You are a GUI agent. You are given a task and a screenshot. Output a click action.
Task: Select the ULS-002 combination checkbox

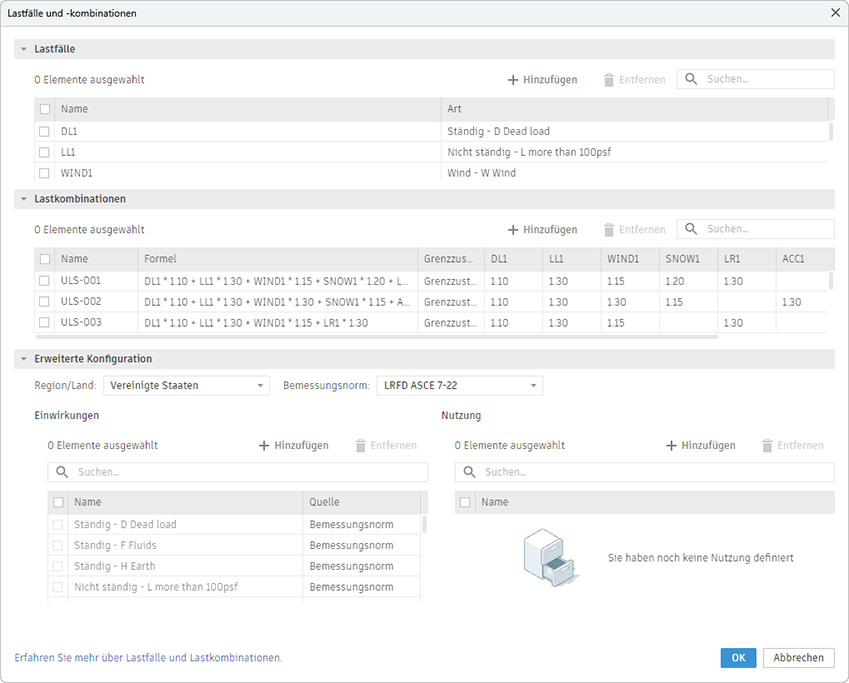pos(44,301)
